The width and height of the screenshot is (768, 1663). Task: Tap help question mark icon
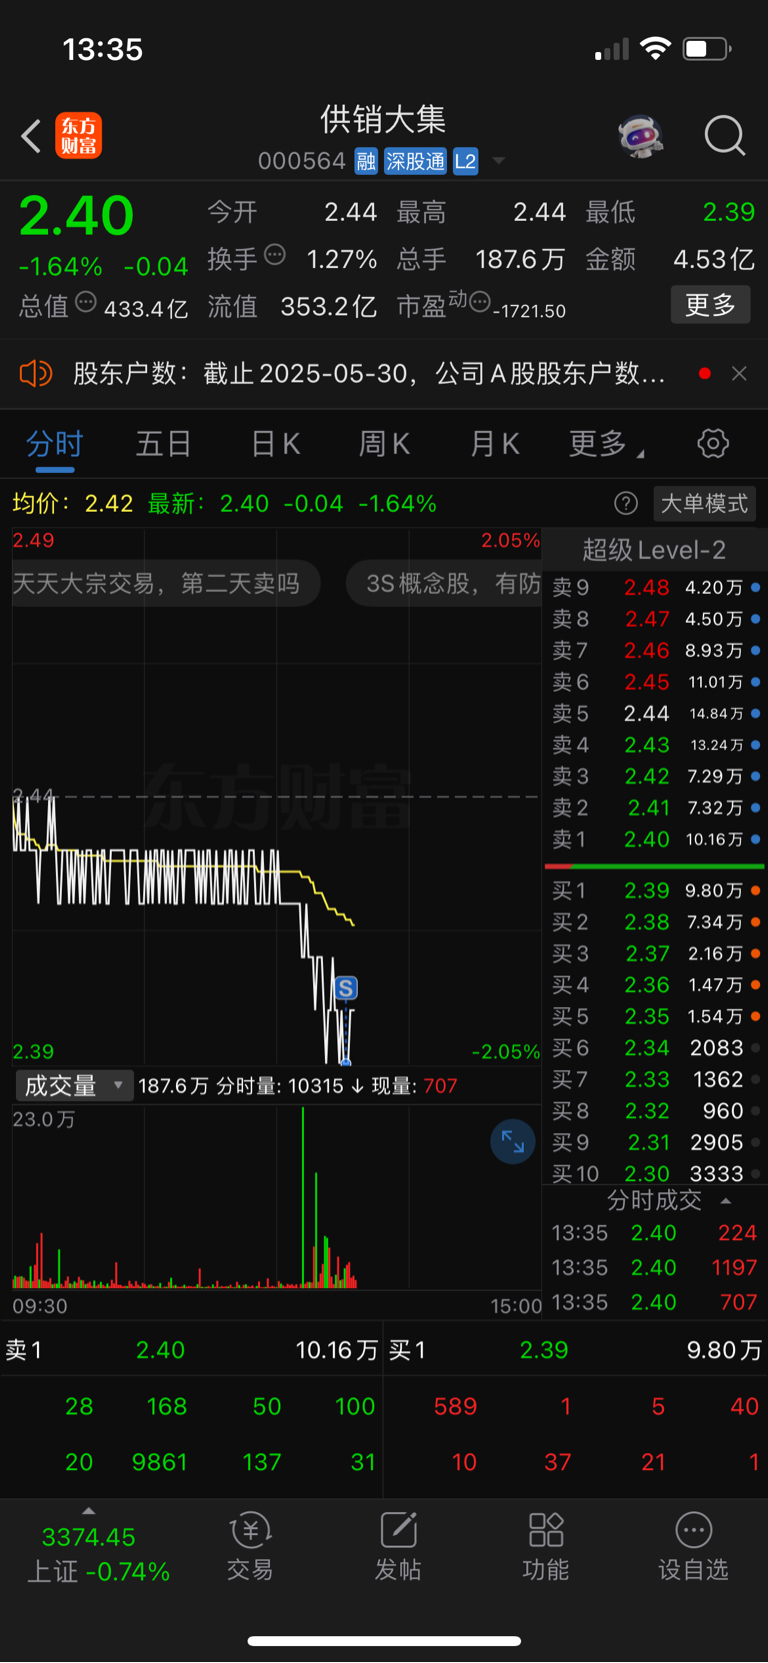pyautogui.click(x=626, y=503)
